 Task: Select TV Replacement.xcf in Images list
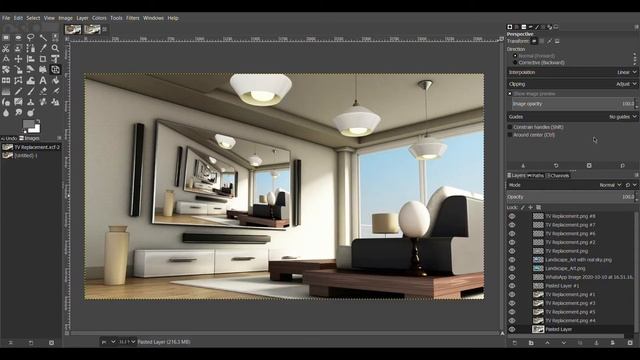click(31, 147)
